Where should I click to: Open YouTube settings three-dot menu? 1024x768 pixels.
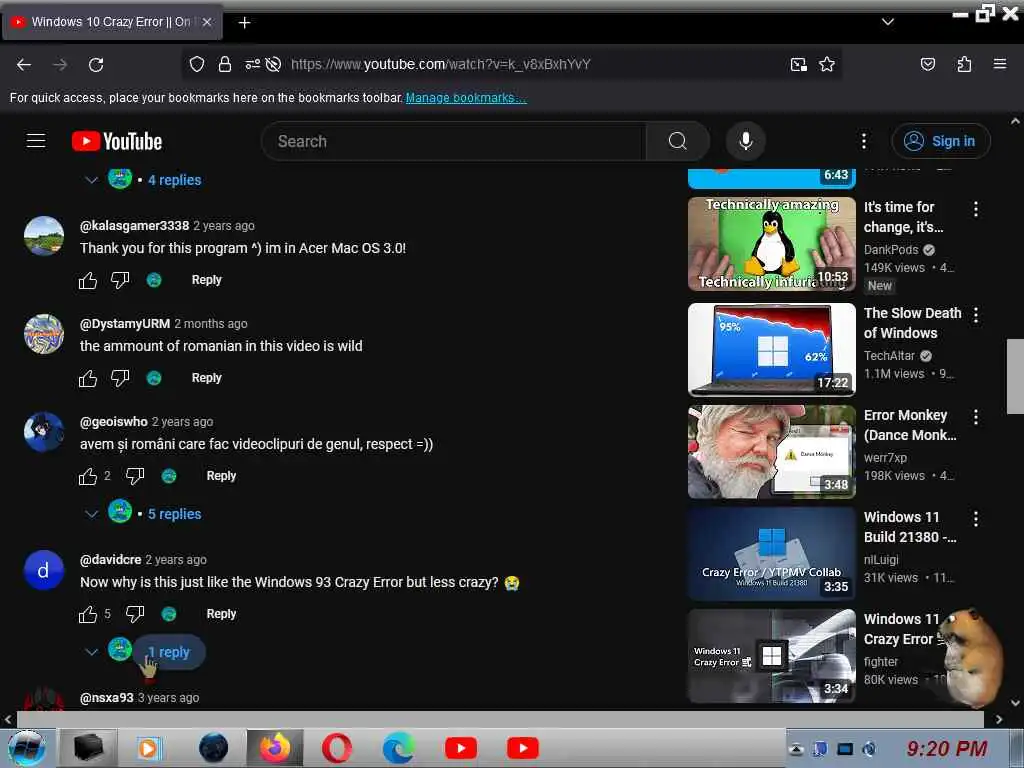(x=863, y=141)
